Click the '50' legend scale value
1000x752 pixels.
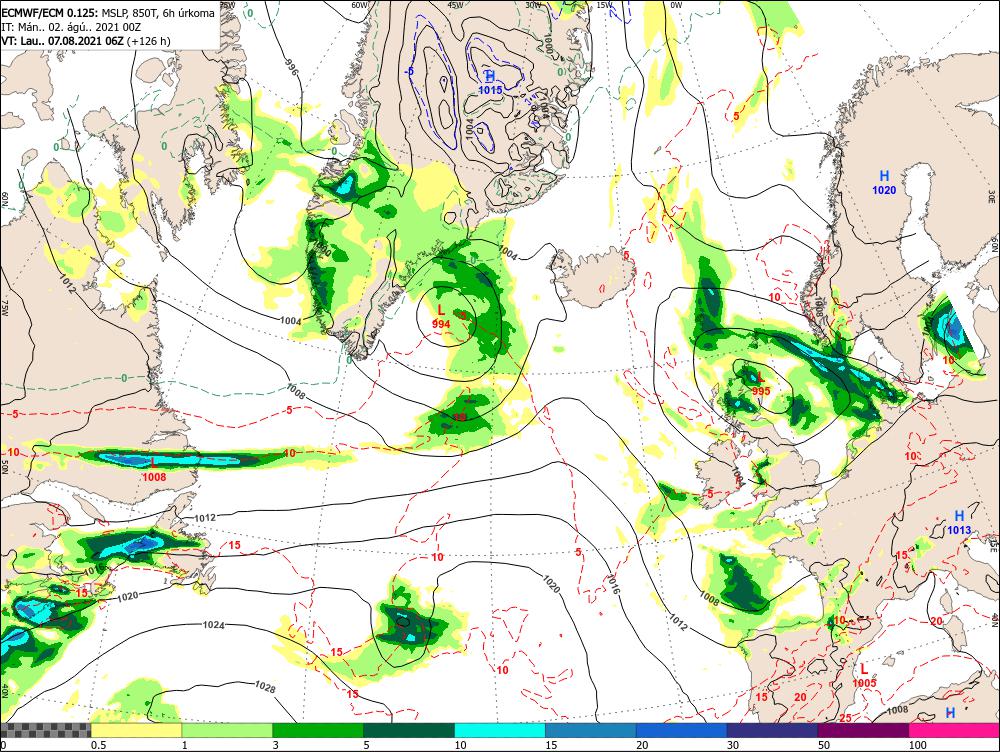(x=825, y=745)
